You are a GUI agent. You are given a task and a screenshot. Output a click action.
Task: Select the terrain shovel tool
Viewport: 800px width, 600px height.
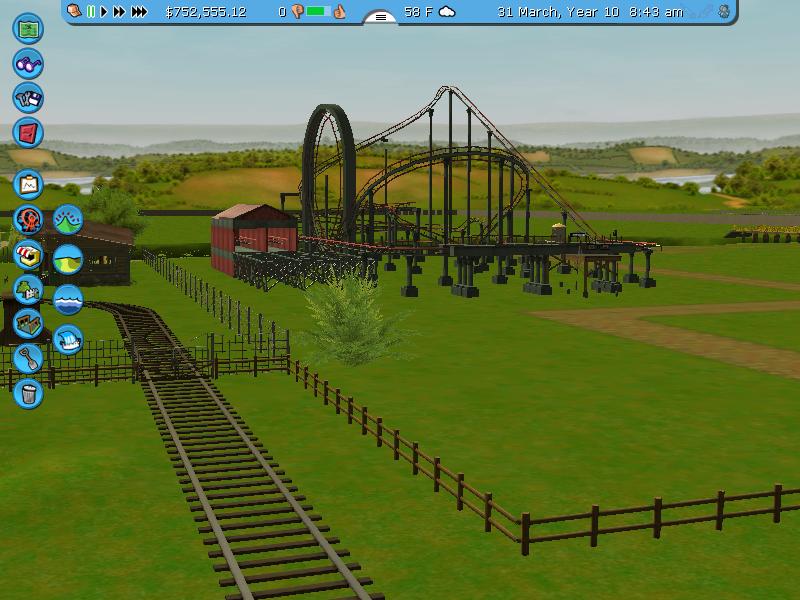pos(28,359)
